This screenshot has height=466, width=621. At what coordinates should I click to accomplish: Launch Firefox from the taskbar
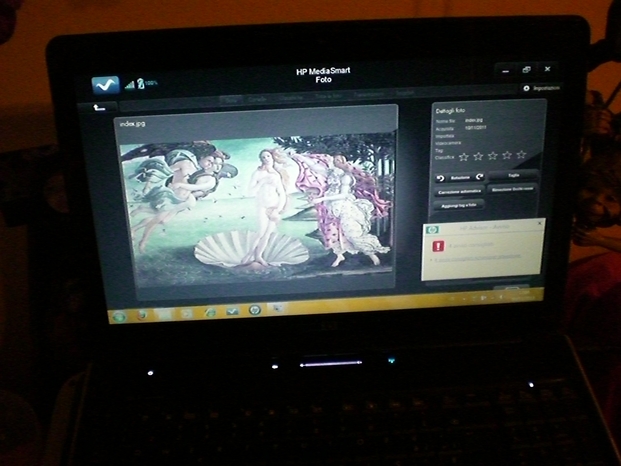tap(142, 315)
